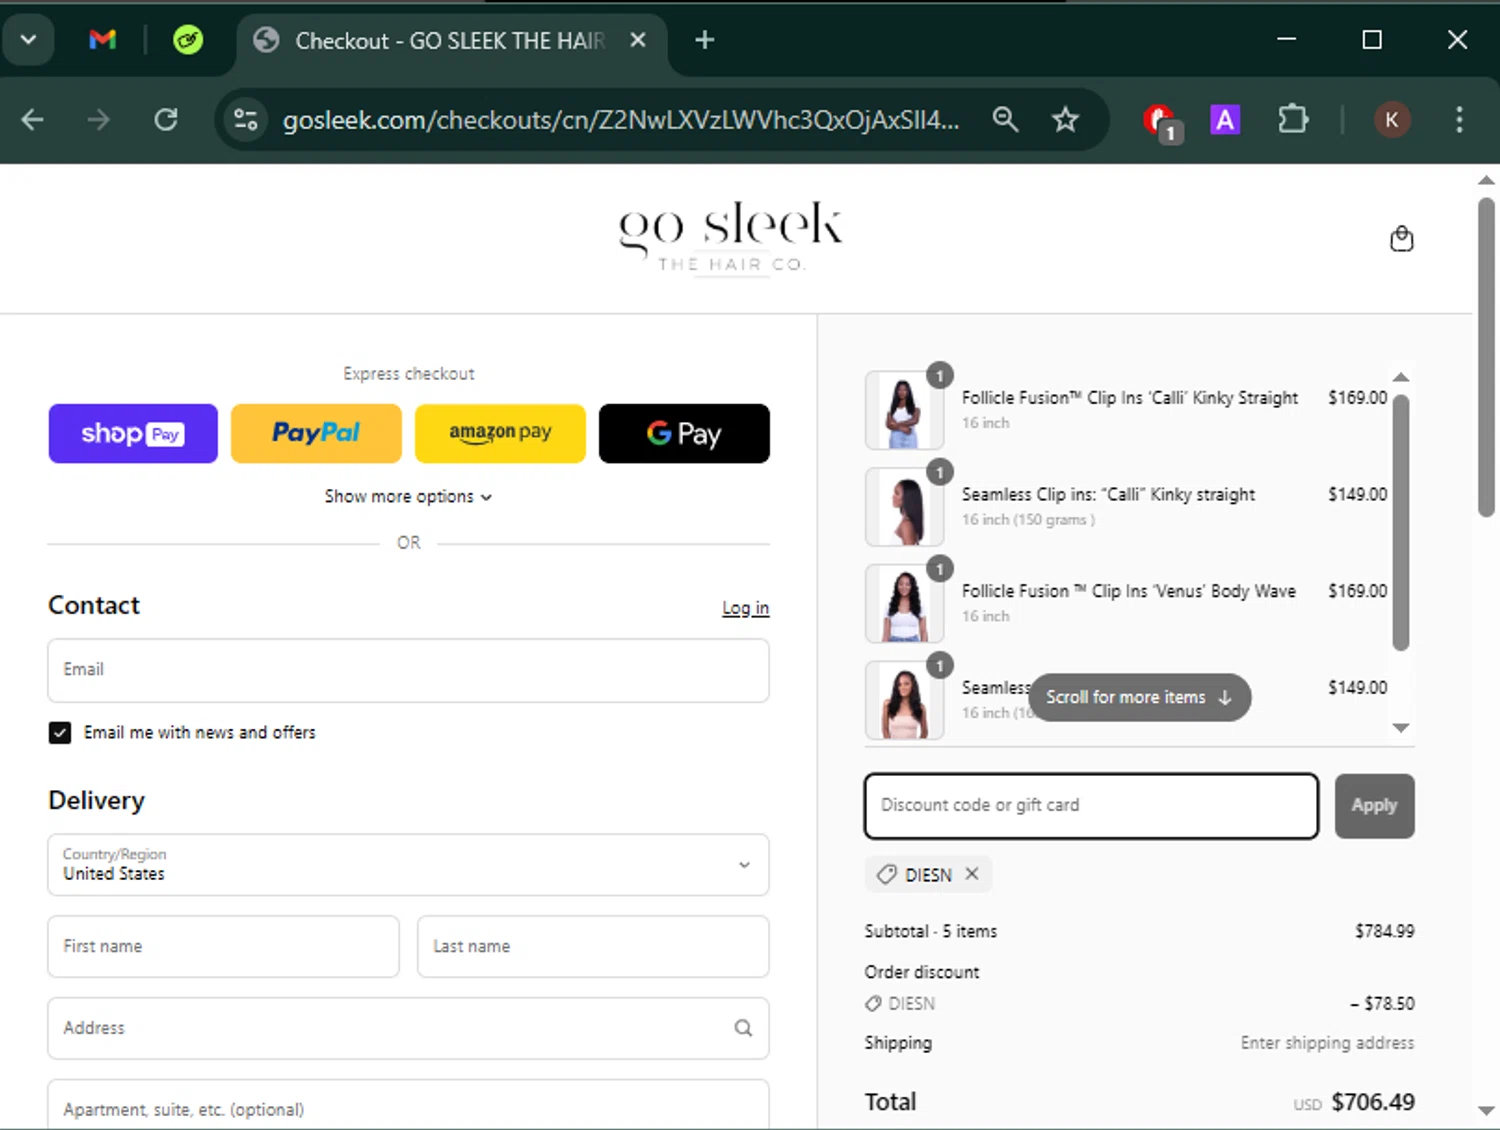Click the order list scroll down arrow
The image size is (1500, 1130).
pyautogui.click(x=1401, y=728)
